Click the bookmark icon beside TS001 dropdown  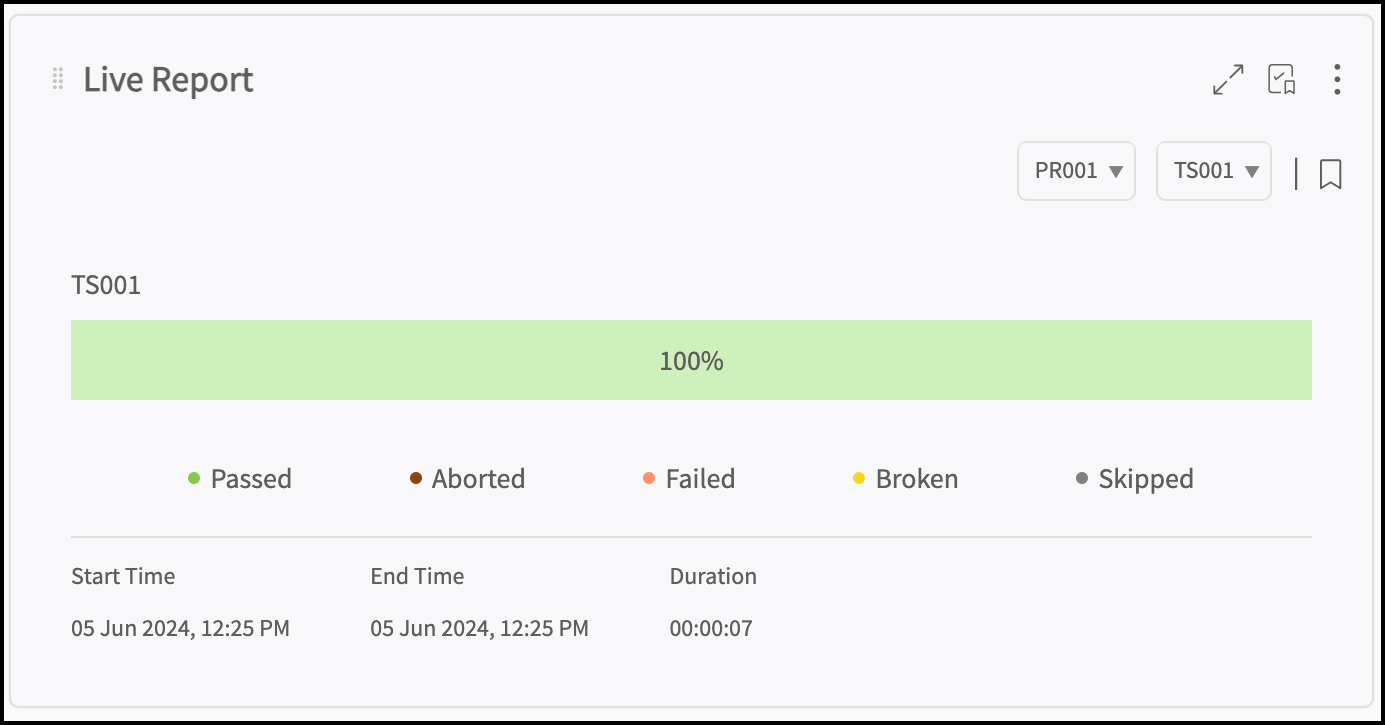pyautogui.click(x=1330, y=174)
